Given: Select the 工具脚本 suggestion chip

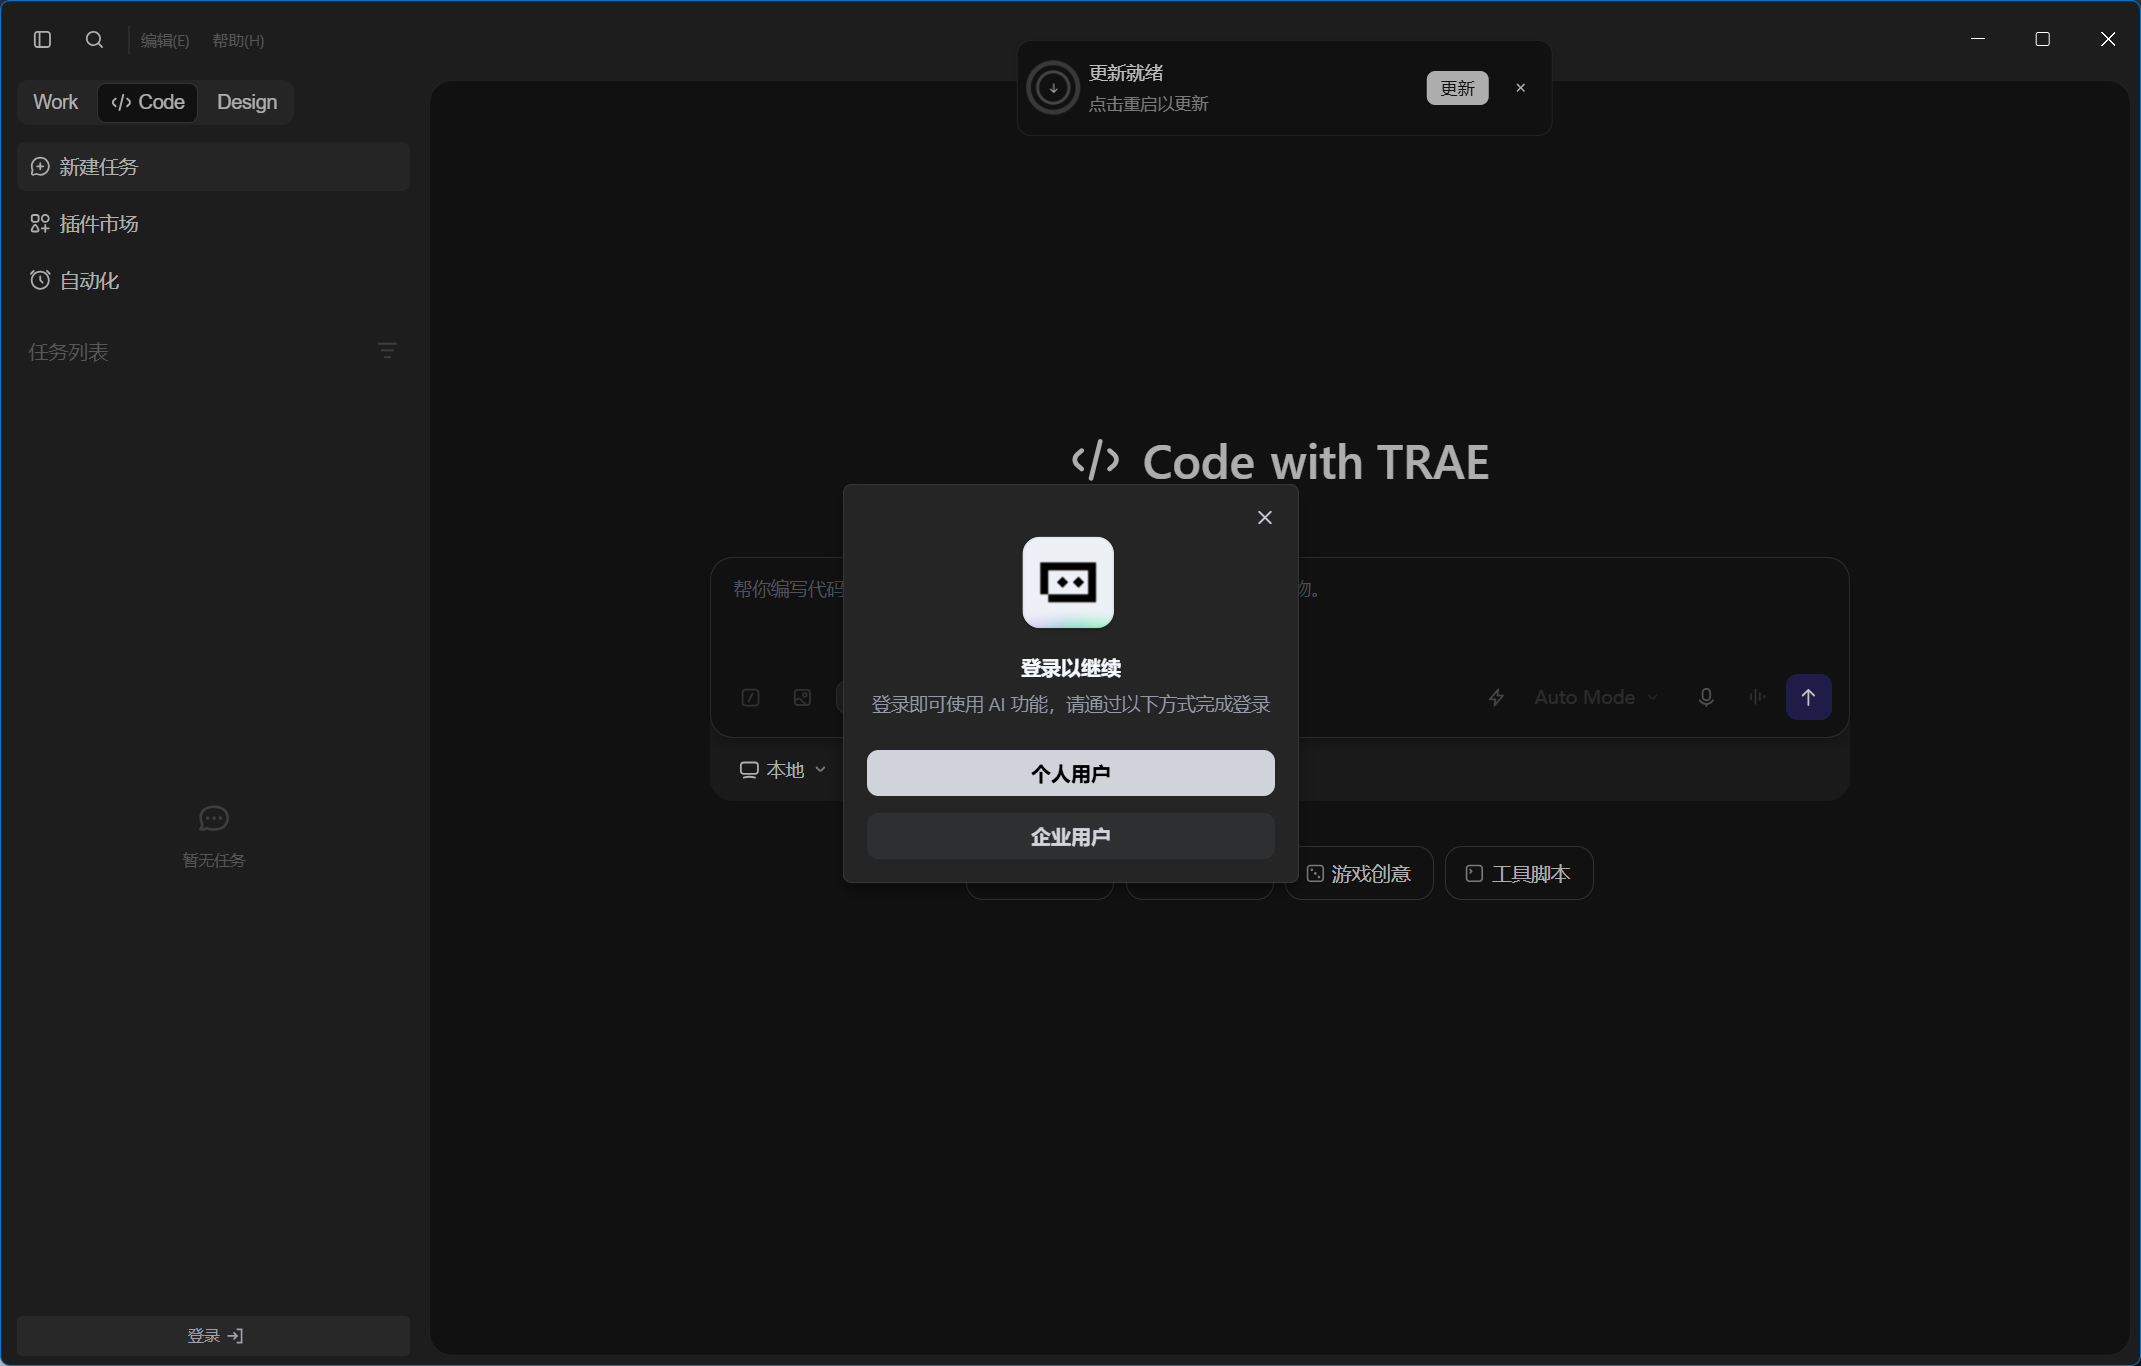Looking at the screenshot, I should 1519,874.
